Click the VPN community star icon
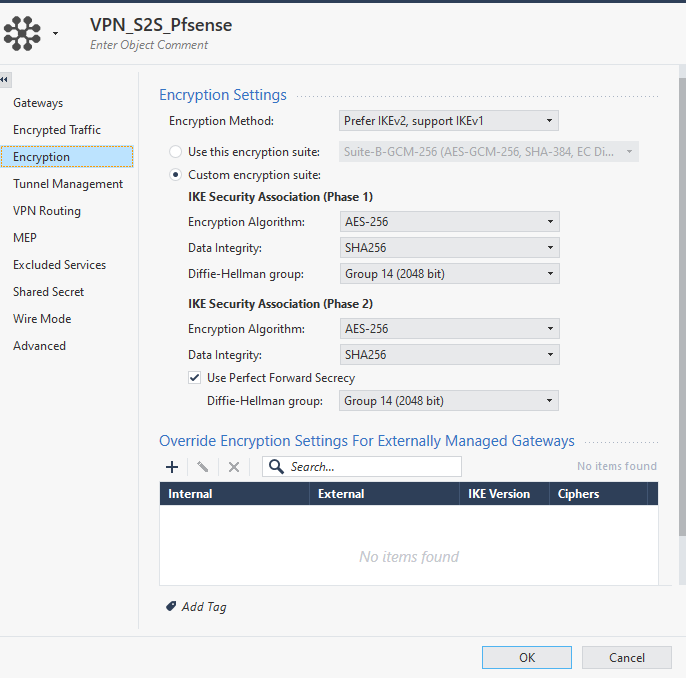 22,32
